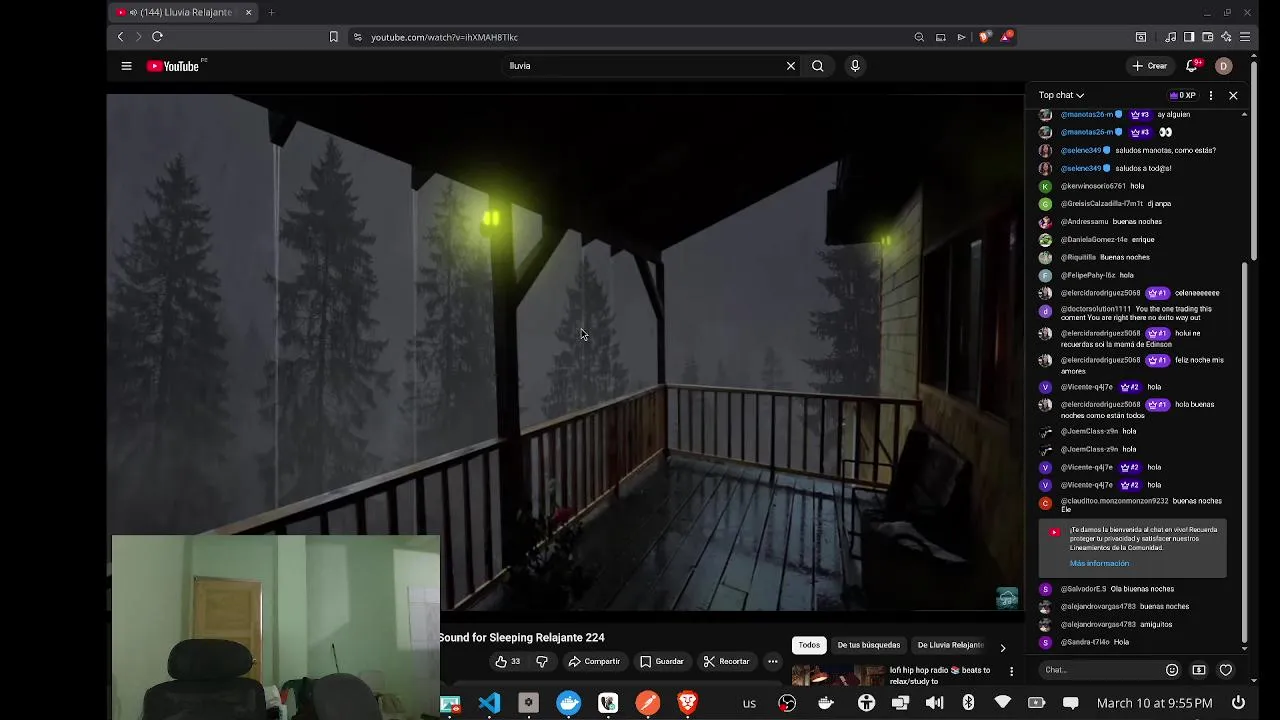Image resolution: width=1280 pixels, height=720 pixels.
Task: Start voice search with microphone
Action: pos(855,66)
